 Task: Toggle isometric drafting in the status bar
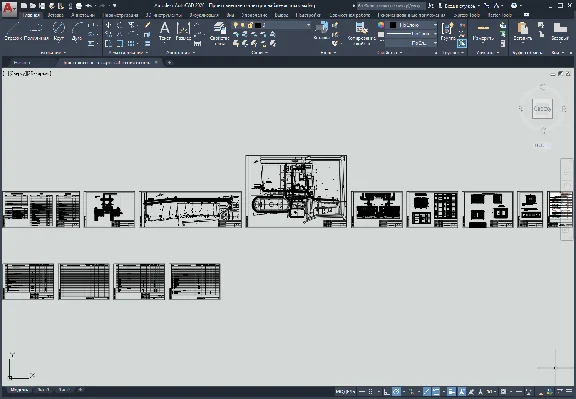click(411, 392)
